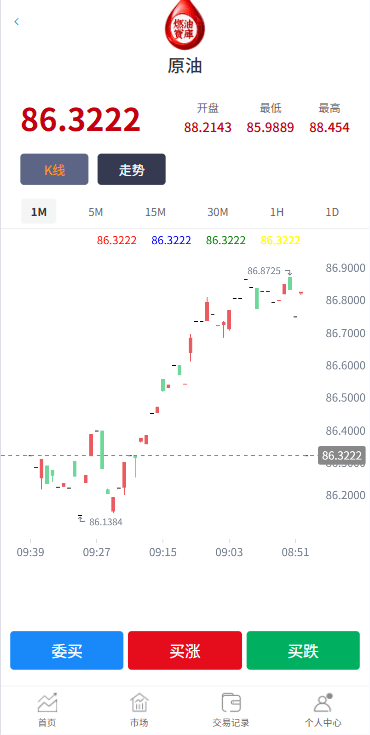370x735 pixels.
Task: Select the 1D interval tab
Action: point(332,212)
